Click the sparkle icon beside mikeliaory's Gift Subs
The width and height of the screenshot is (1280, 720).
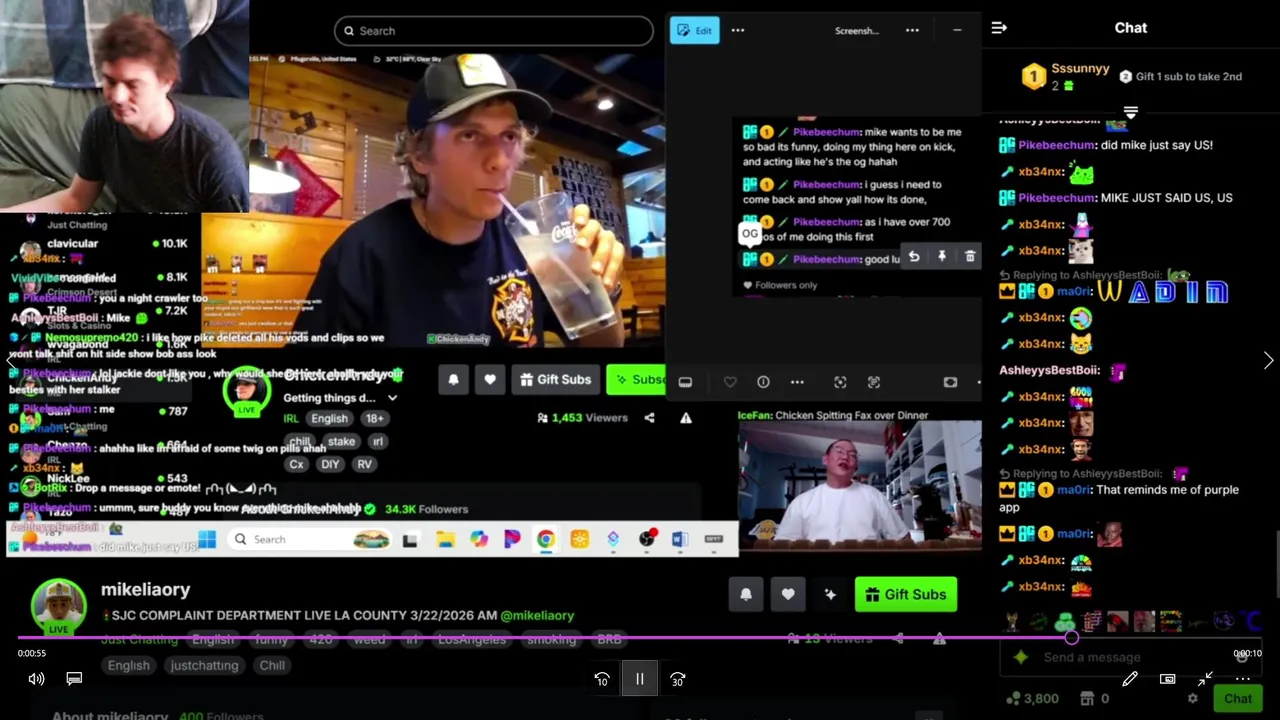pyautogui.click(x=830, y=594)
